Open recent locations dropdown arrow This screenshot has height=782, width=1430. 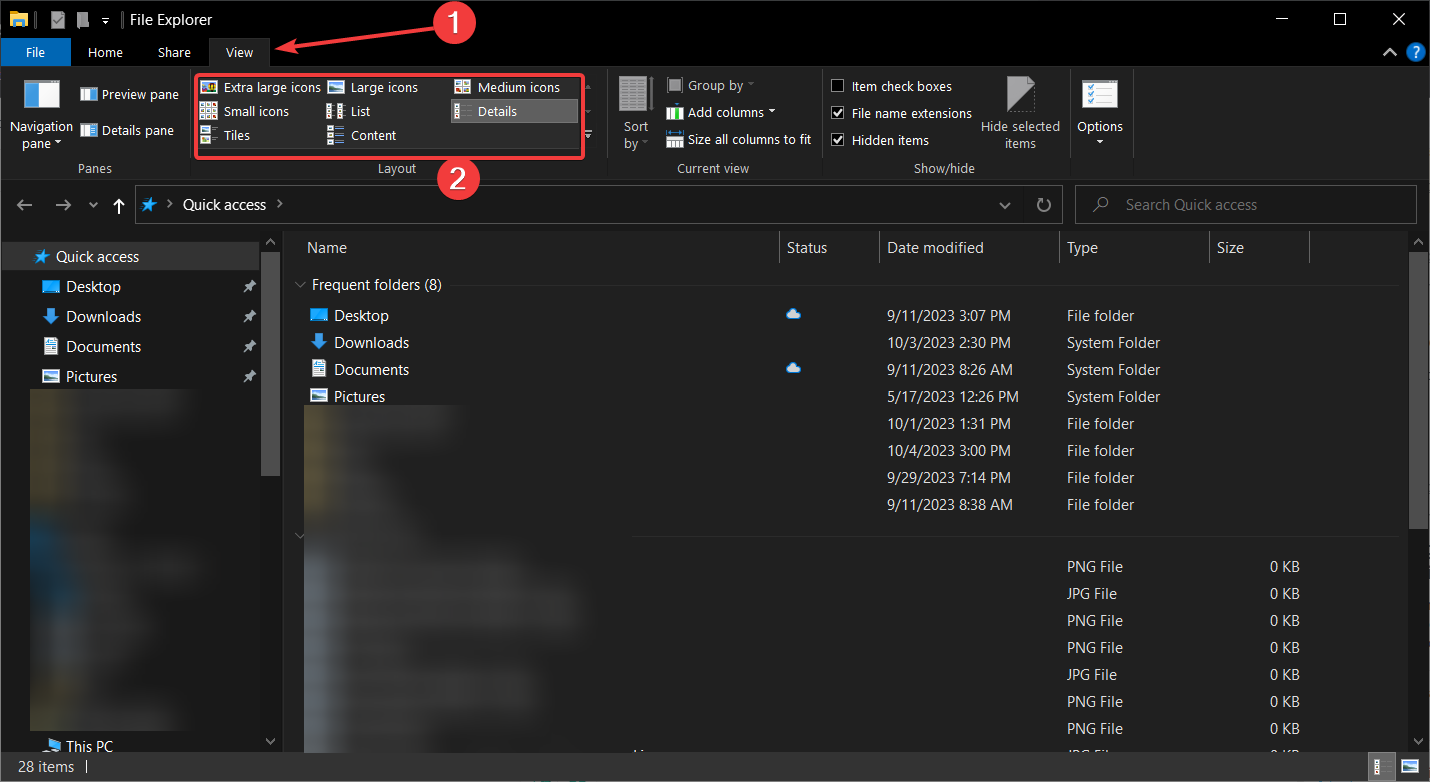(93, 205)
